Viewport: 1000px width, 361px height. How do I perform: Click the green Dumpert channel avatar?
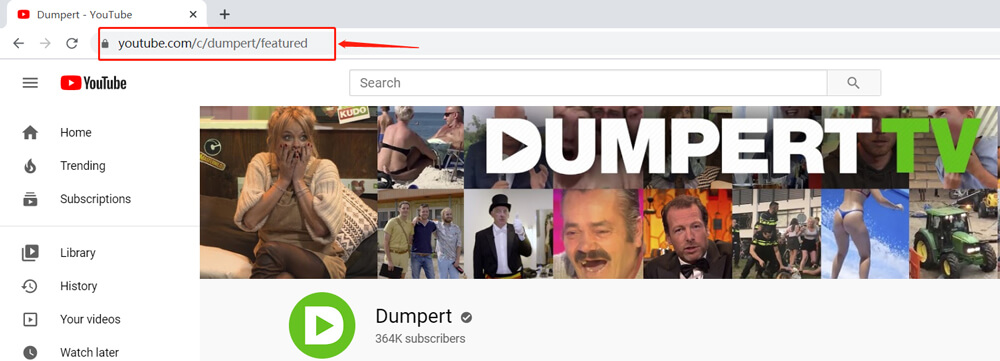point(322,325)
